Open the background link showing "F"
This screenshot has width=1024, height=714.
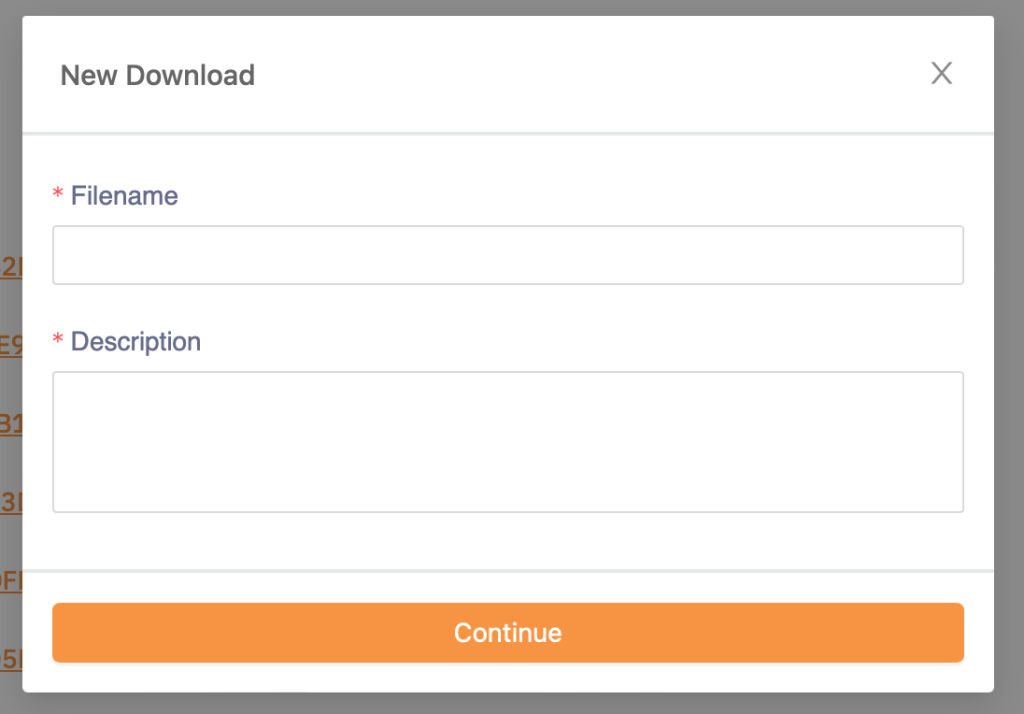[10, 581]
